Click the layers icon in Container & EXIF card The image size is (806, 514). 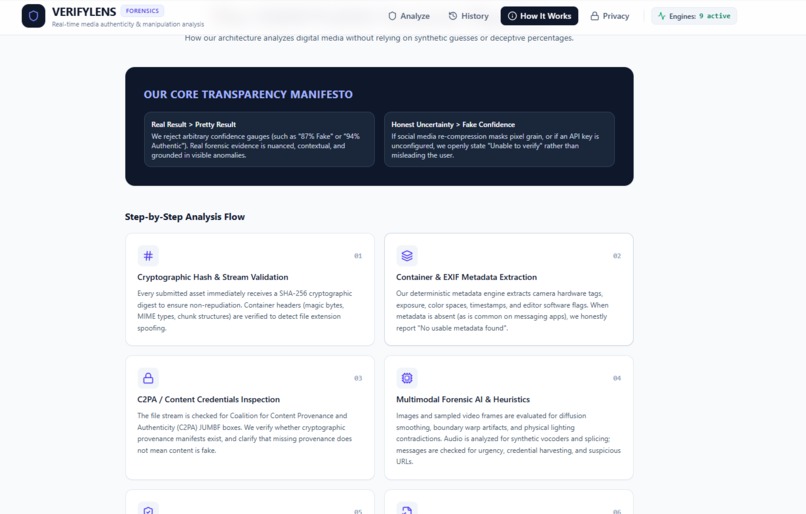click(407, 255)
